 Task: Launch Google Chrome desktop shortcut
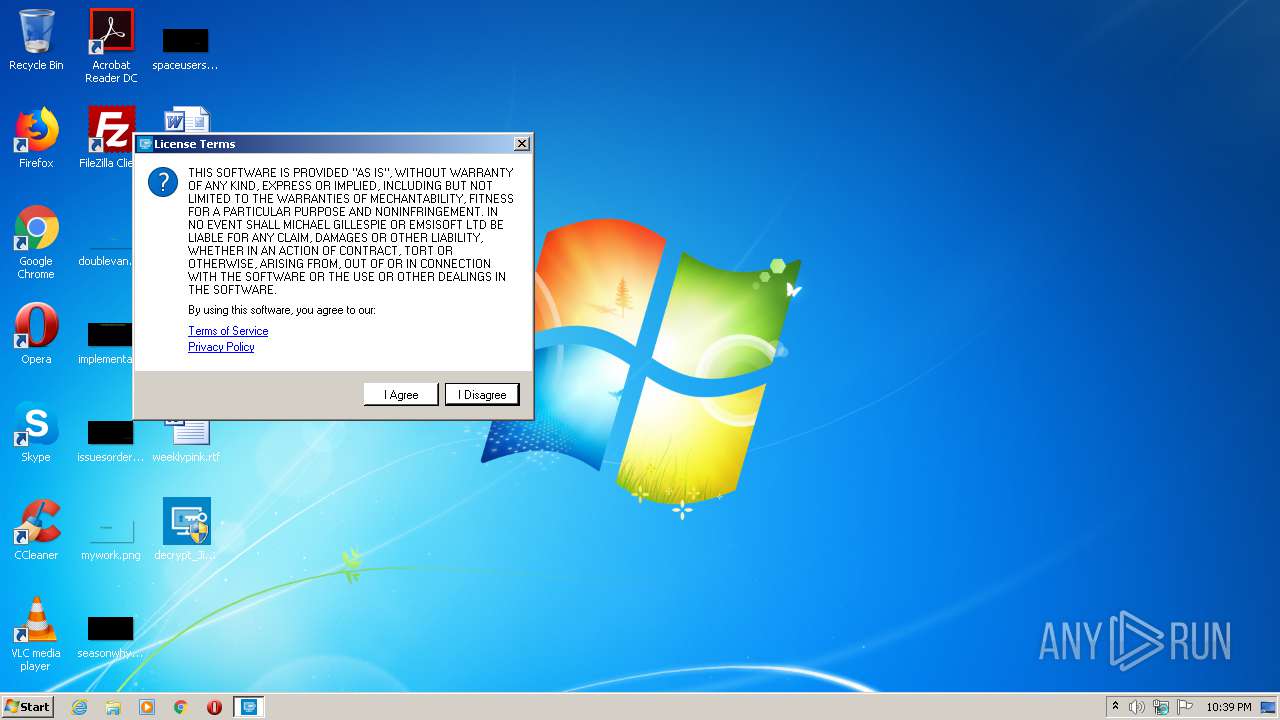pos(36,242)
